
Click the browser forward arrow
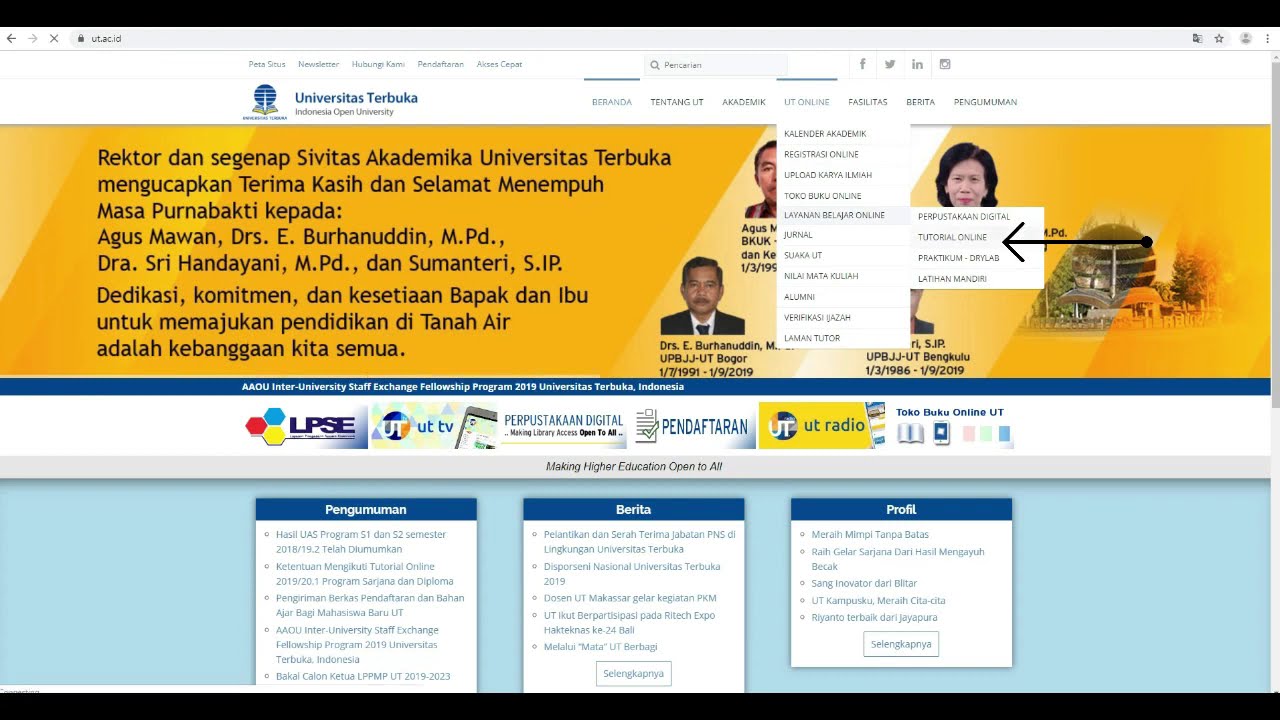click(32, 38)
